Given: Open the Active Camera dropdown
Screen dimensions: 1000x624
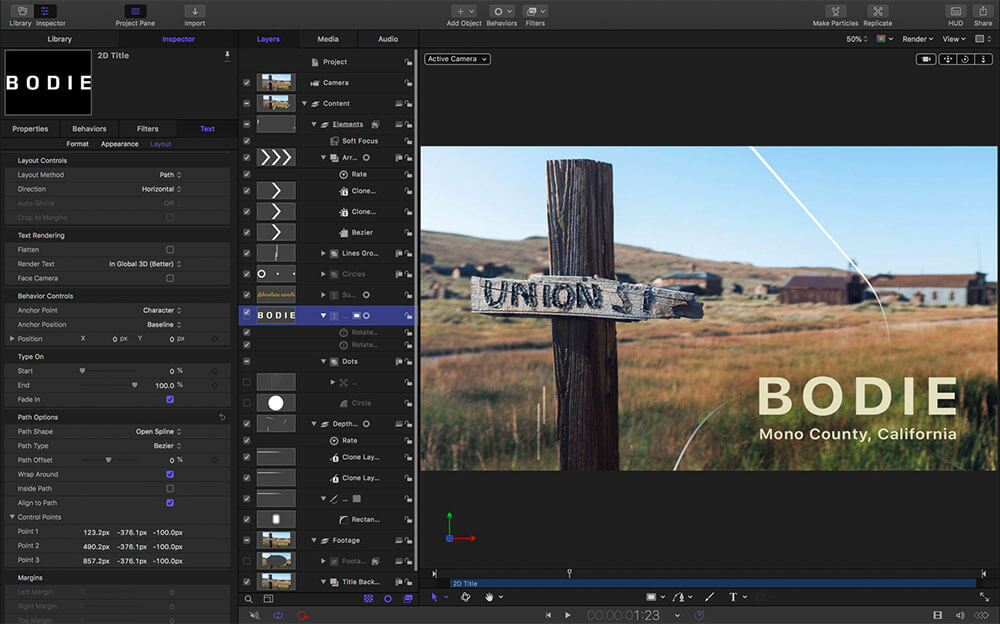Looking at the screenshot, I should click(x=457, y=59).
